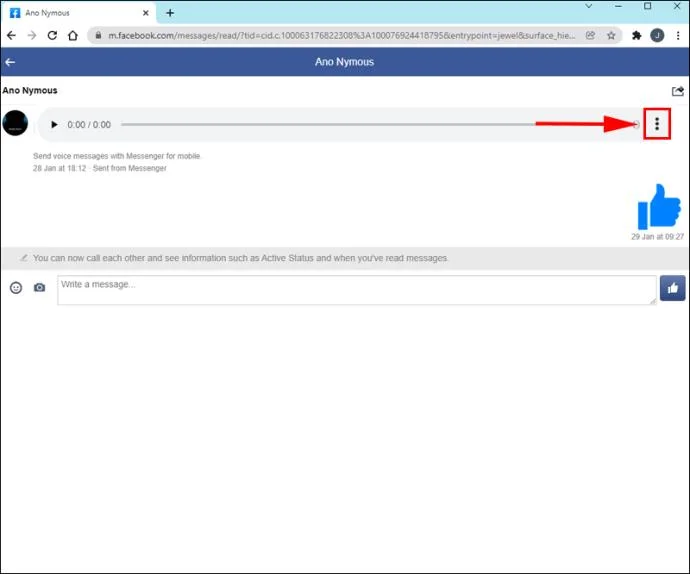The image size is (690, 574).
Task: Open the browser extensions puzzle icon
Action: click(x=636, y=36)
